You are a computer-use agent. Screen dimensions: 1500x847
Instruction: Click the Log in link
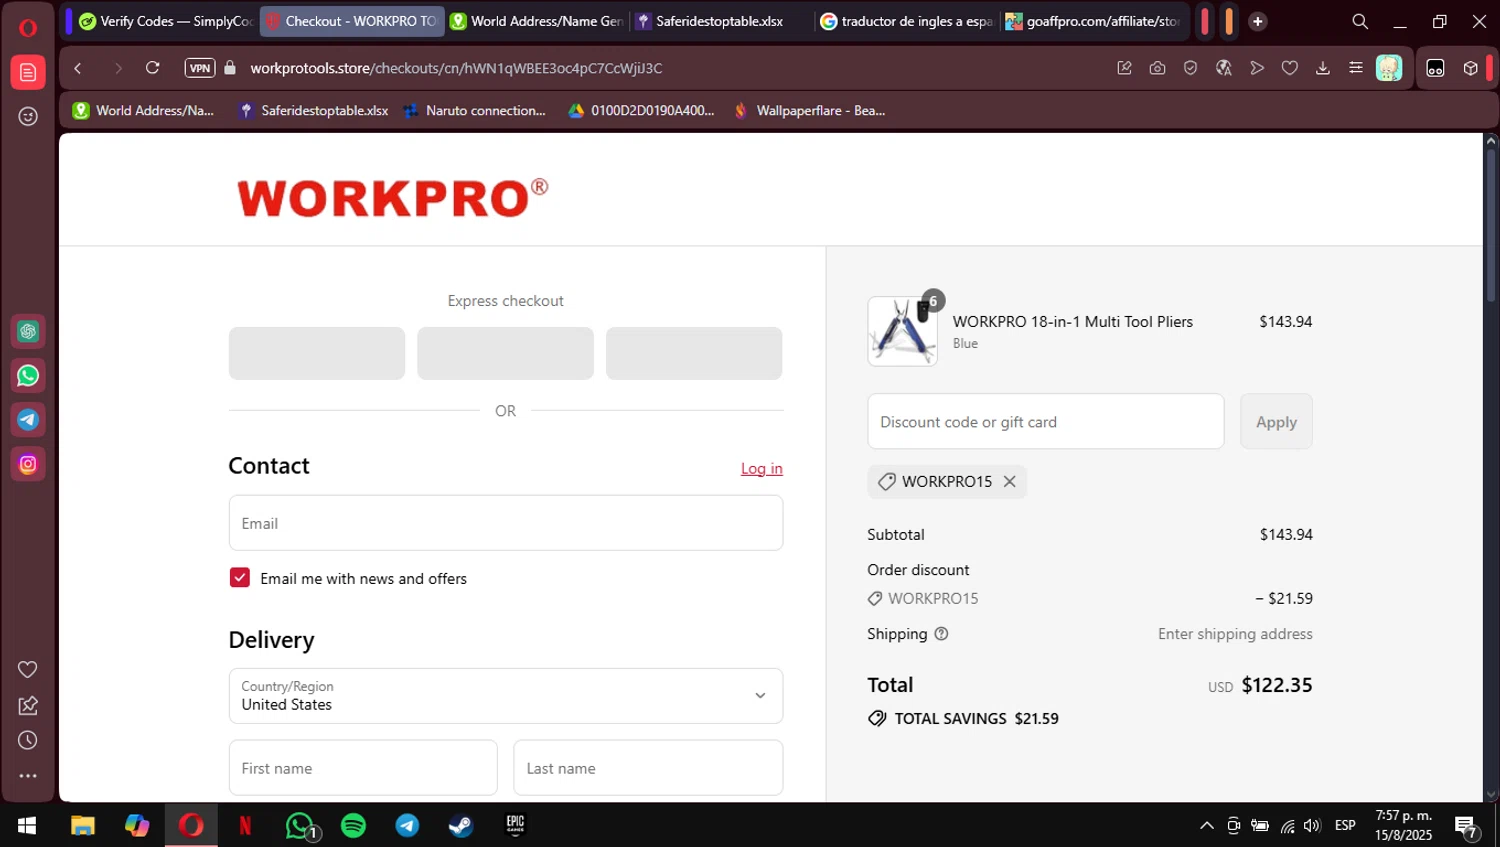pos(761,468)
